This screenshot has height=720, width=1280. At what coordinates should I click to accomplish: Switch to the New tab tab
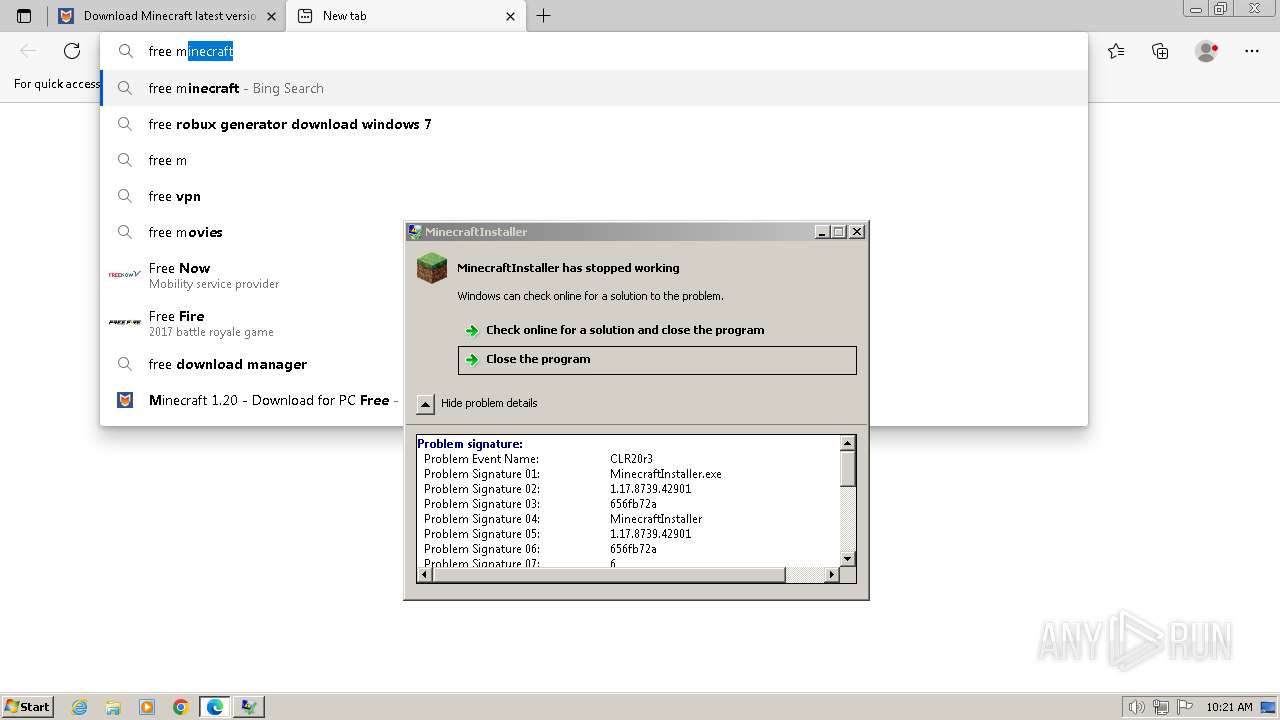pos(406,16)
